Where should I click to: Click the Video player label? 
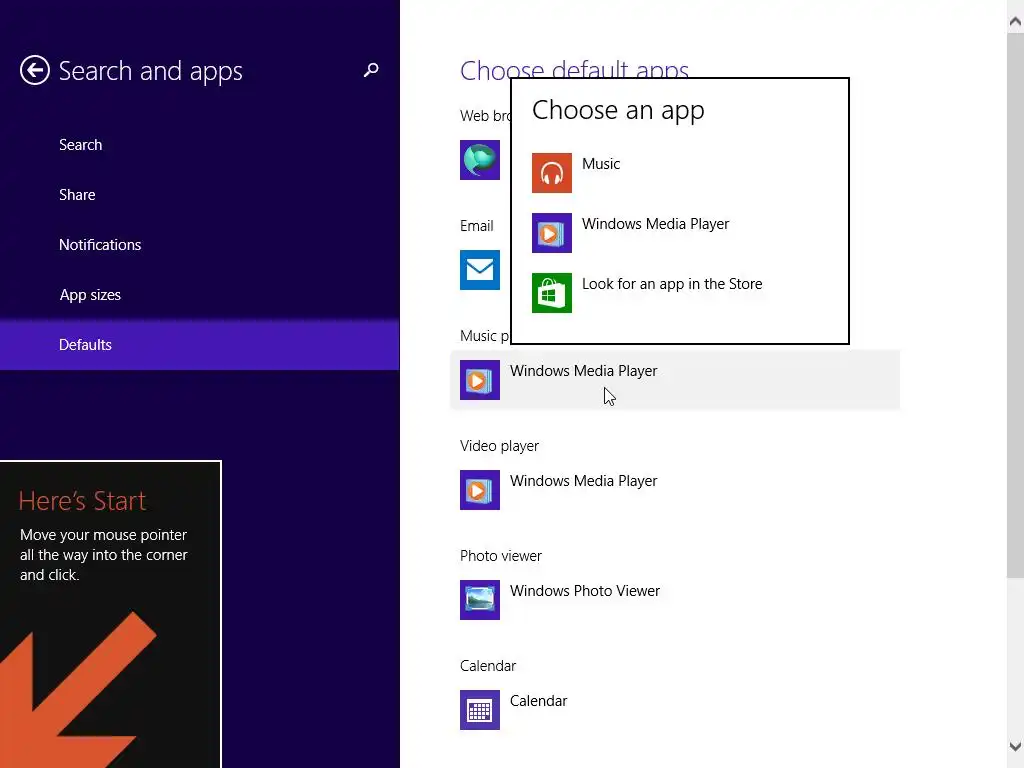[499, 446]
